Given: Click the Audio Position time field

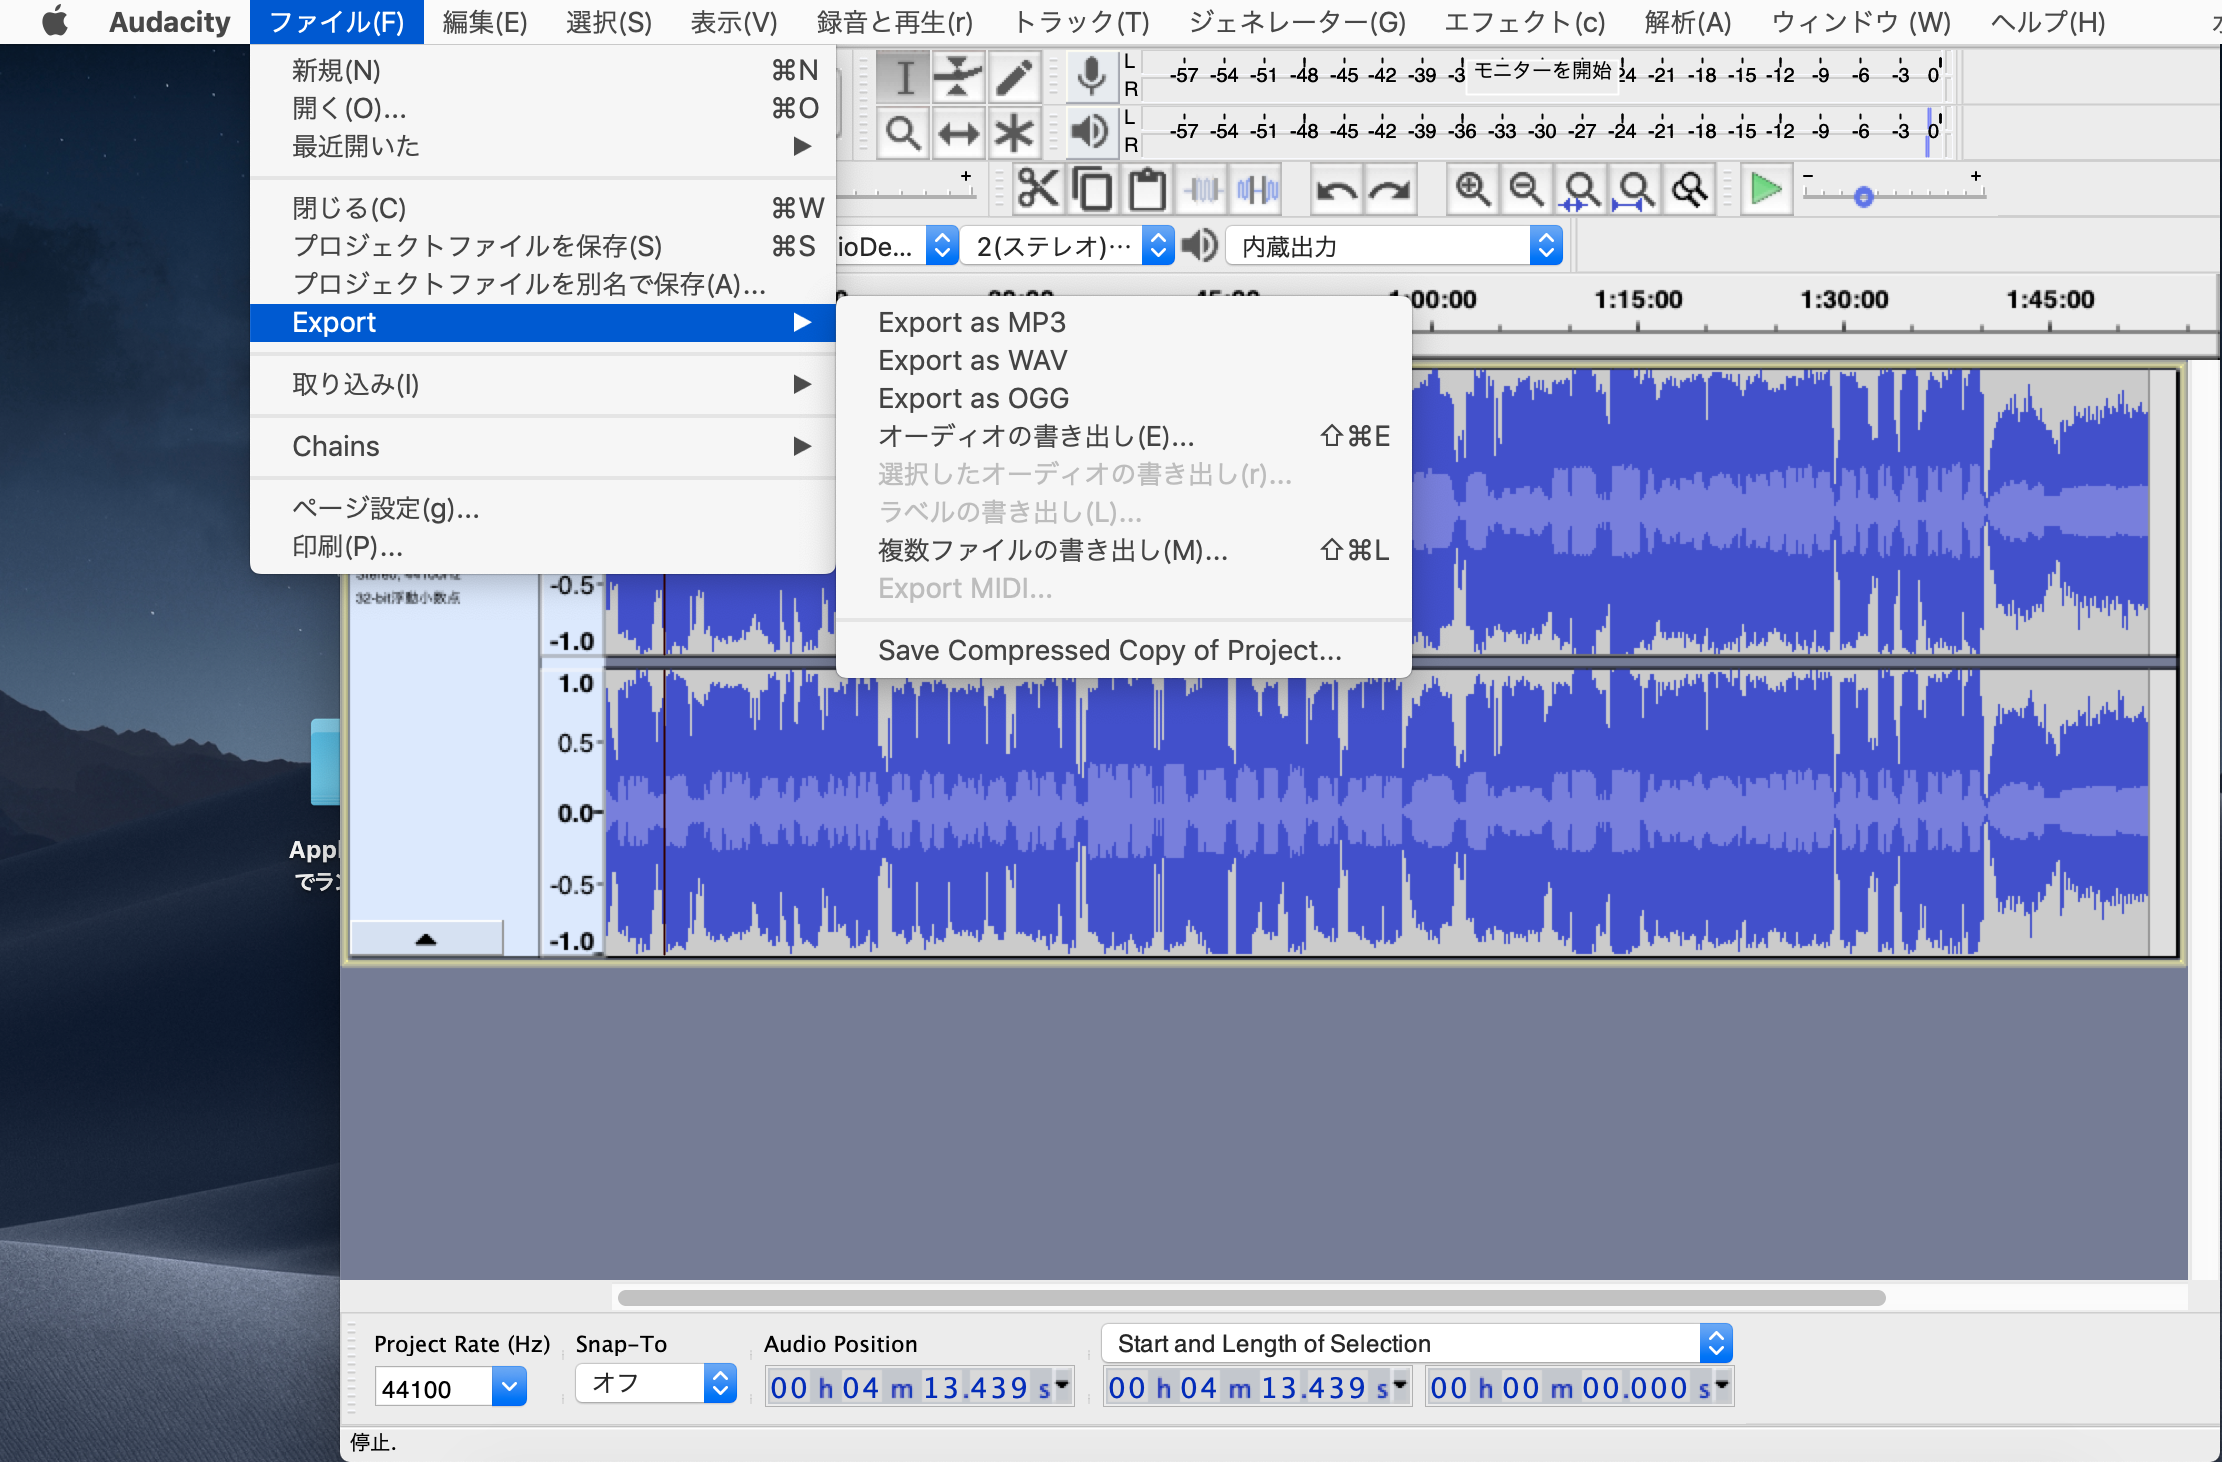Looking at the screenshot, I should (x=918, y=1387).
